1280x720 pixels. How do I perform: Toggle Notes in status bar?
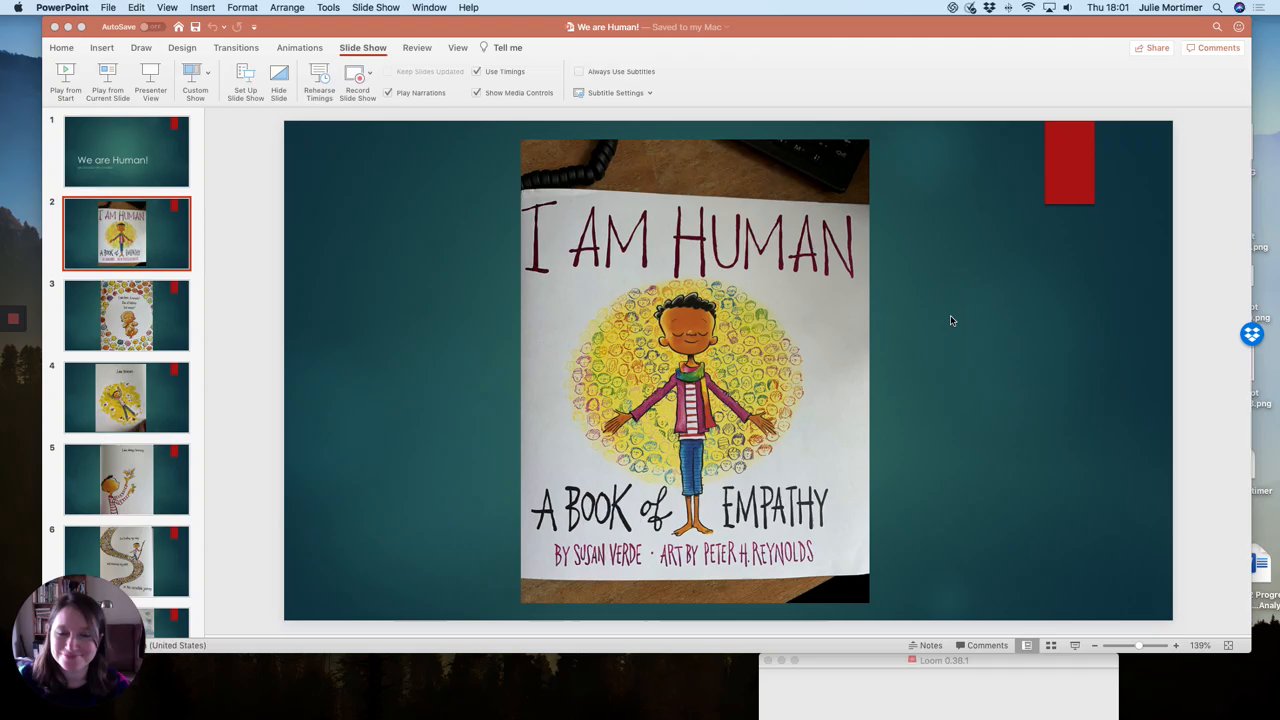point(925,646)
